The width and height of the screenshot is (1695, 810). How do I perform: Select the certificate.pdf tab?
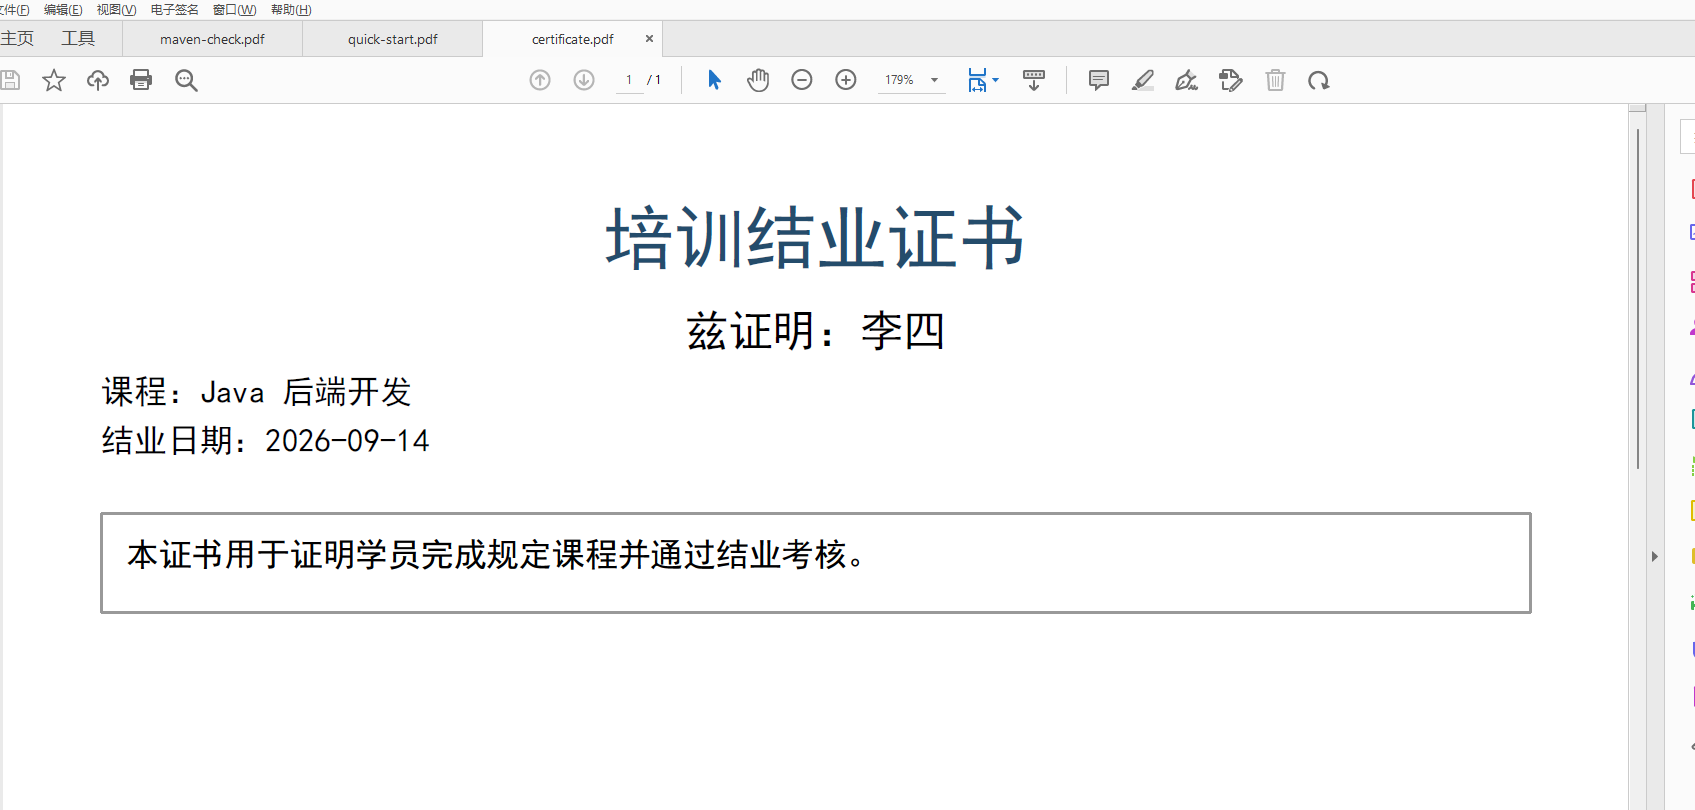[573, 39]
